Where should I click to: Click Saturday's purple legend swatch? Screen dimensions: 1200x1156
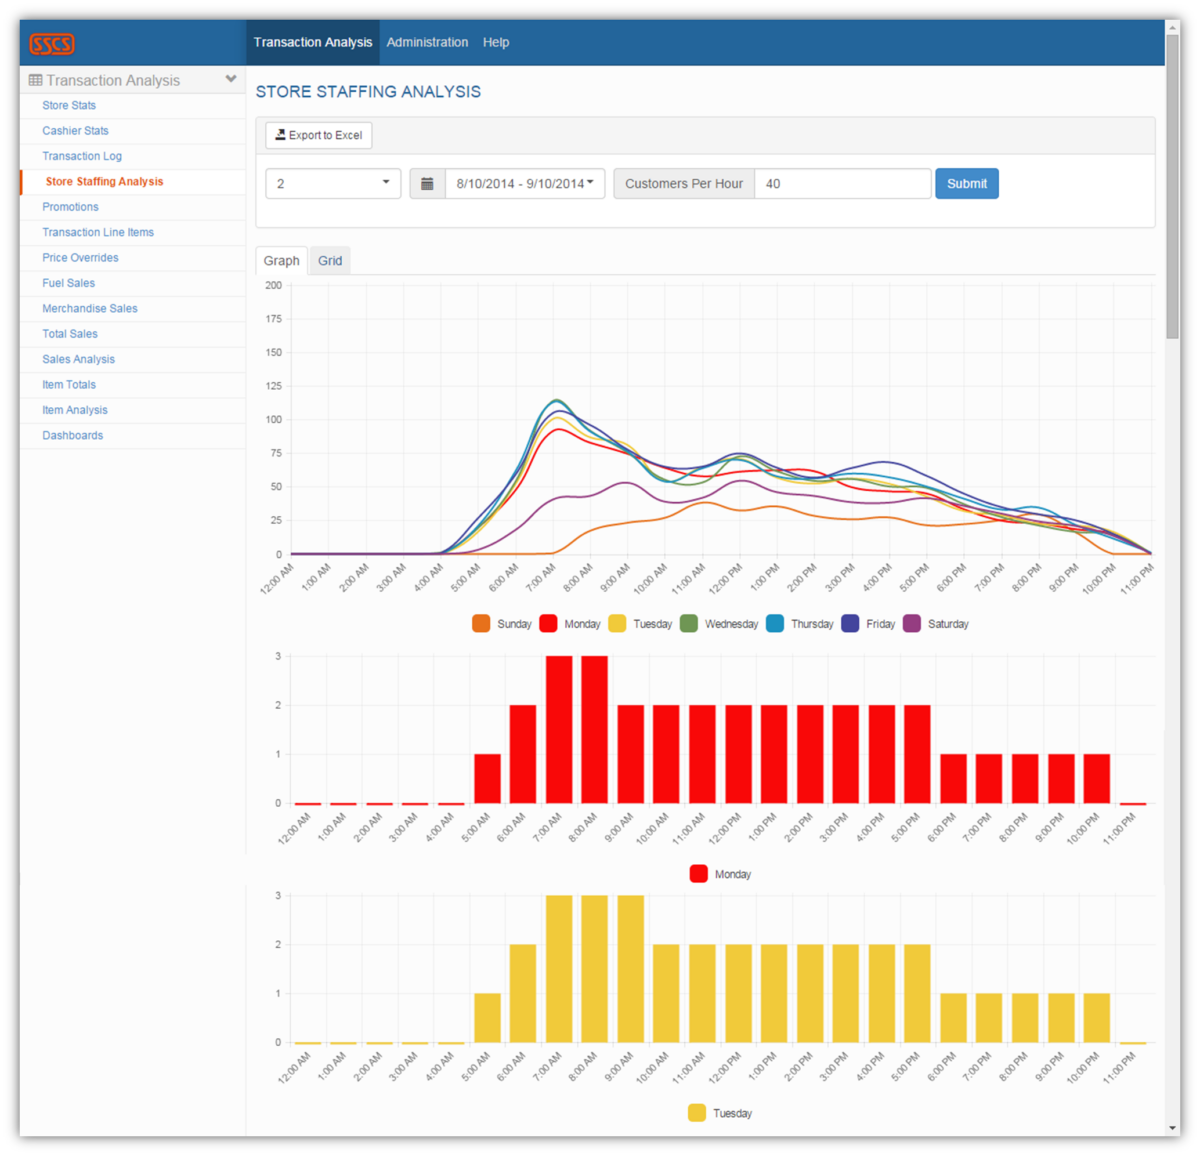tap(911, 623)
